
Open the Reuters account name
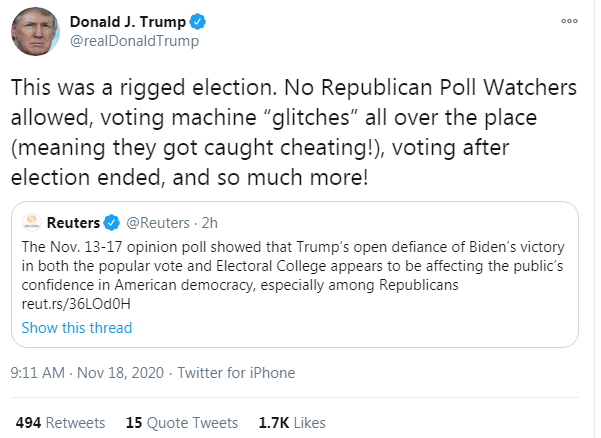(x=73, y=223)
